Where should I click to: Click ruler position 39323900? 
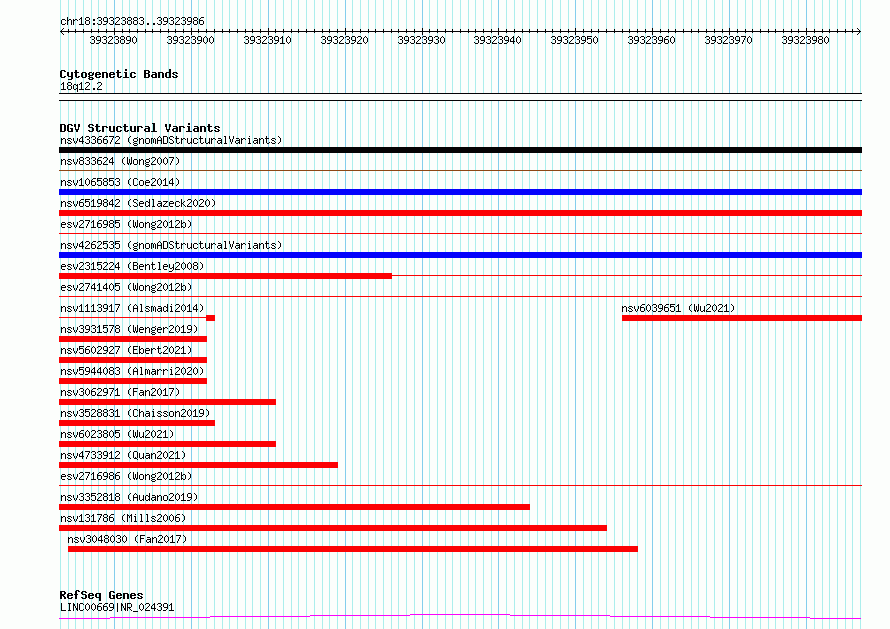(x=191, y=40)
